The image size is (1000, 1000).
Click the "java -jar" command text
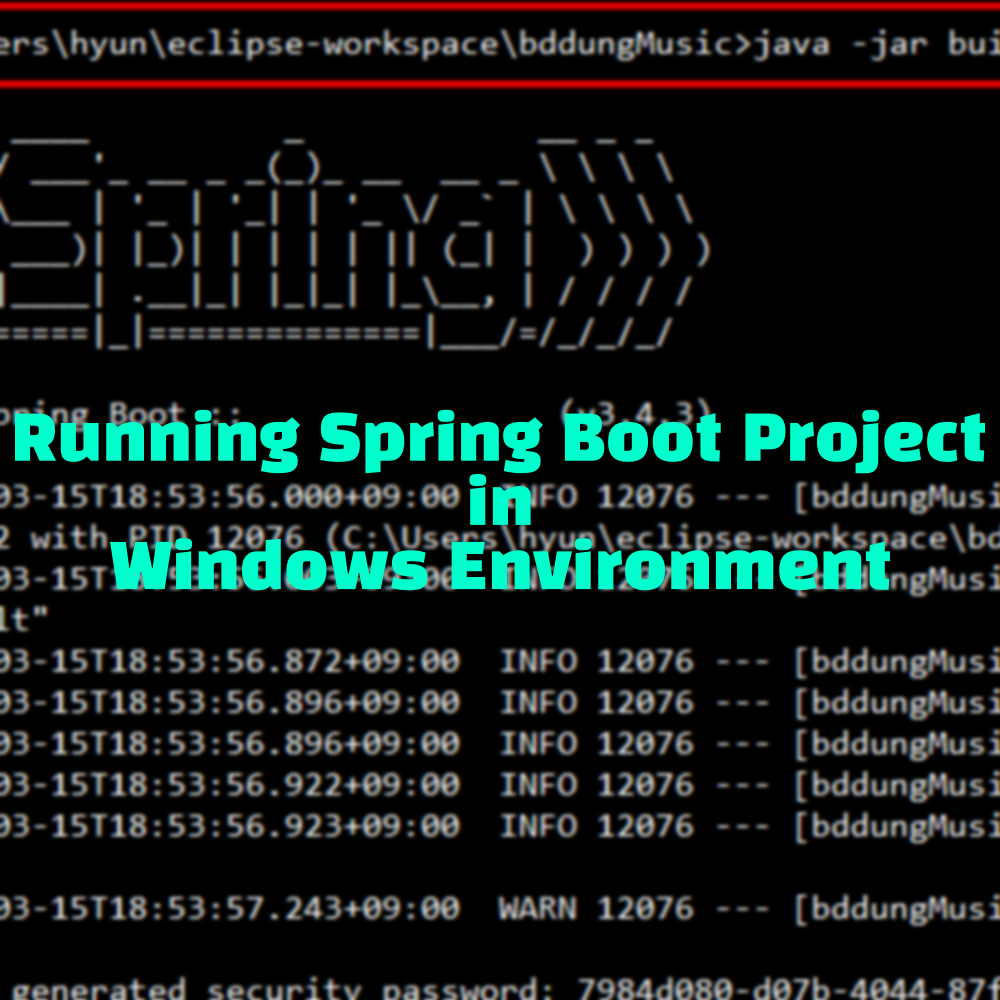[x=842, y=46]
